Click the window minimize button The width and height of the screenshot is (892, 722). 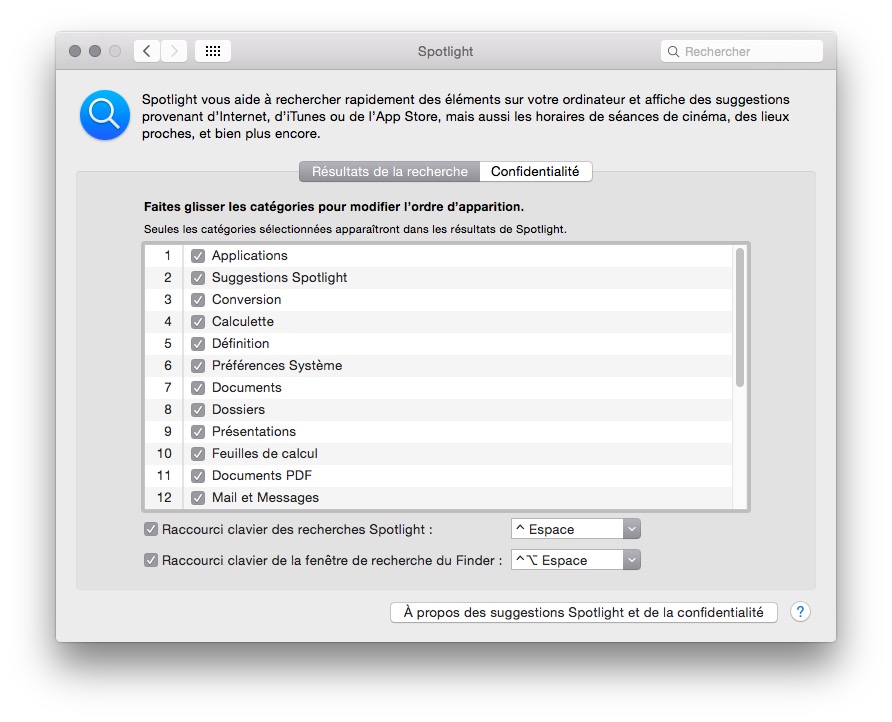95,51
